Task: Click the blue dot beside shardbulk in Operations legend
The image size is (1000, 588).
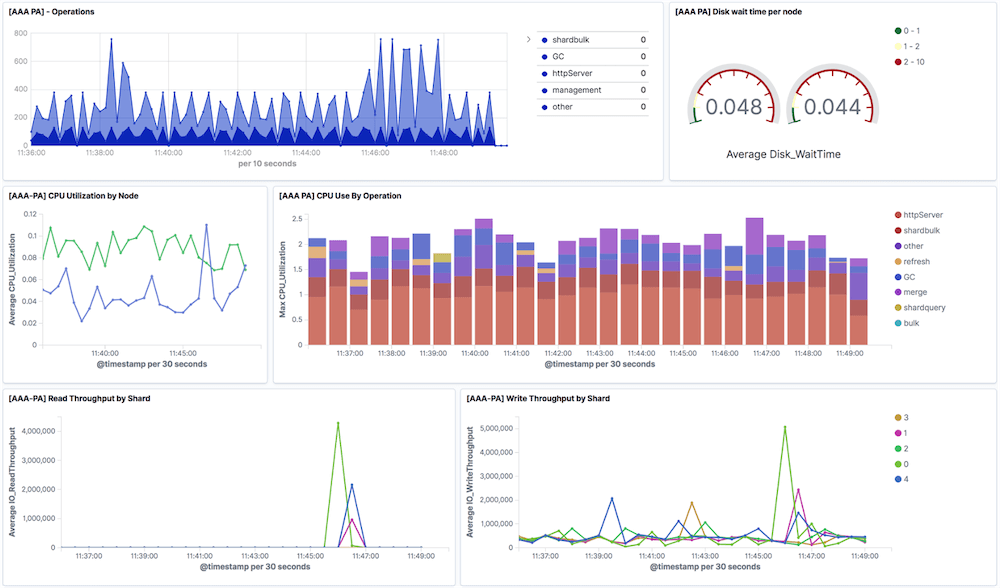Action: pyautogui.click(x=544, y=41)
